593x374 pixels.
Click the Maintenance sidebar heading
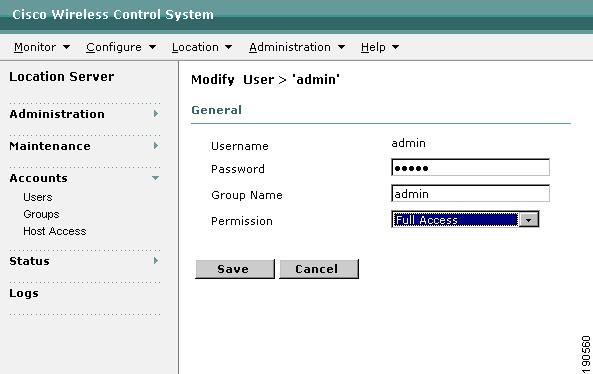point(50,146)
